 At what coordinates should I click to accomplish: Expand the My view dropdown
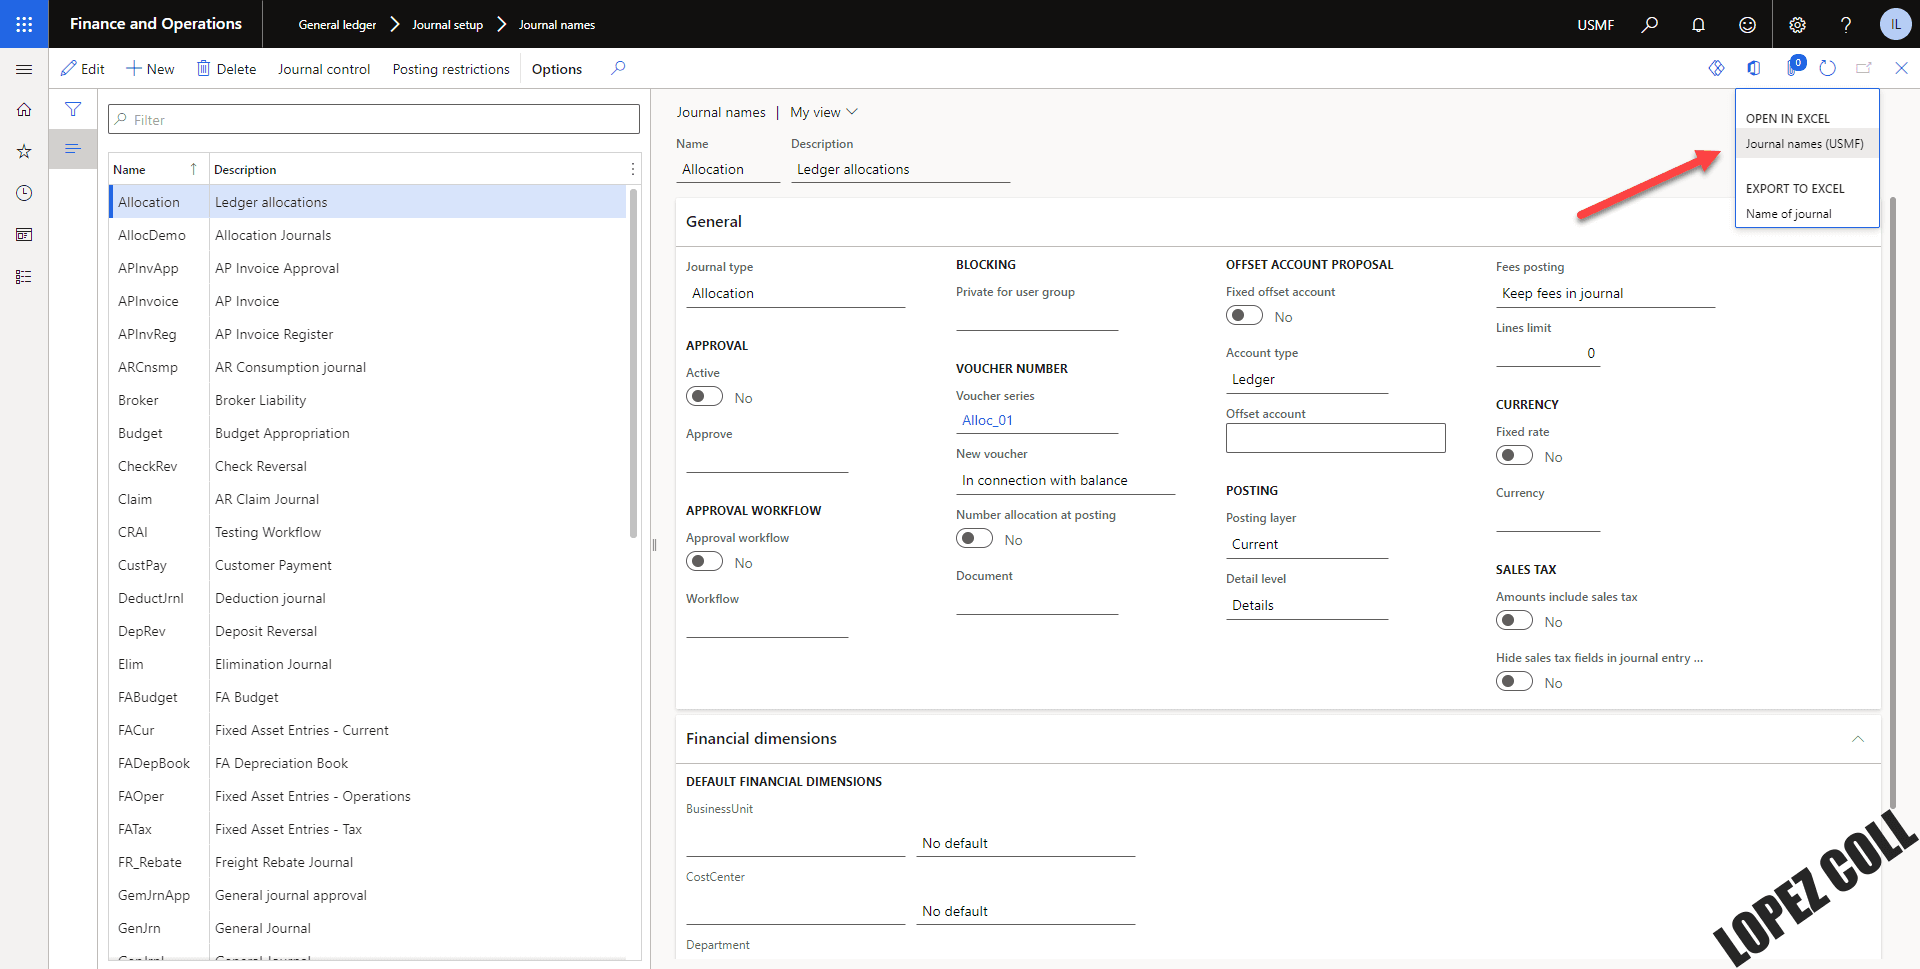click(x=823, y=112)
